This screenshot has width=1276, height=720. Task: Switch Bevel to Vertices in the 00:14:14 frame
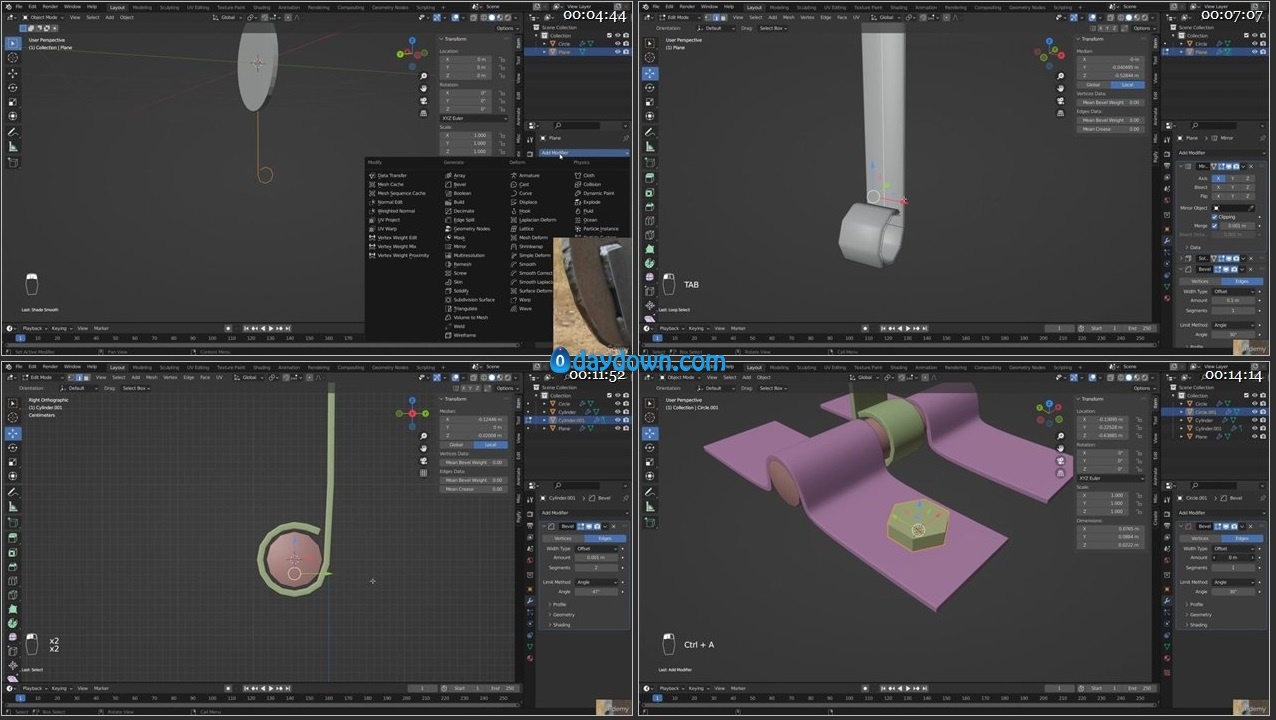click(1200, 538)
